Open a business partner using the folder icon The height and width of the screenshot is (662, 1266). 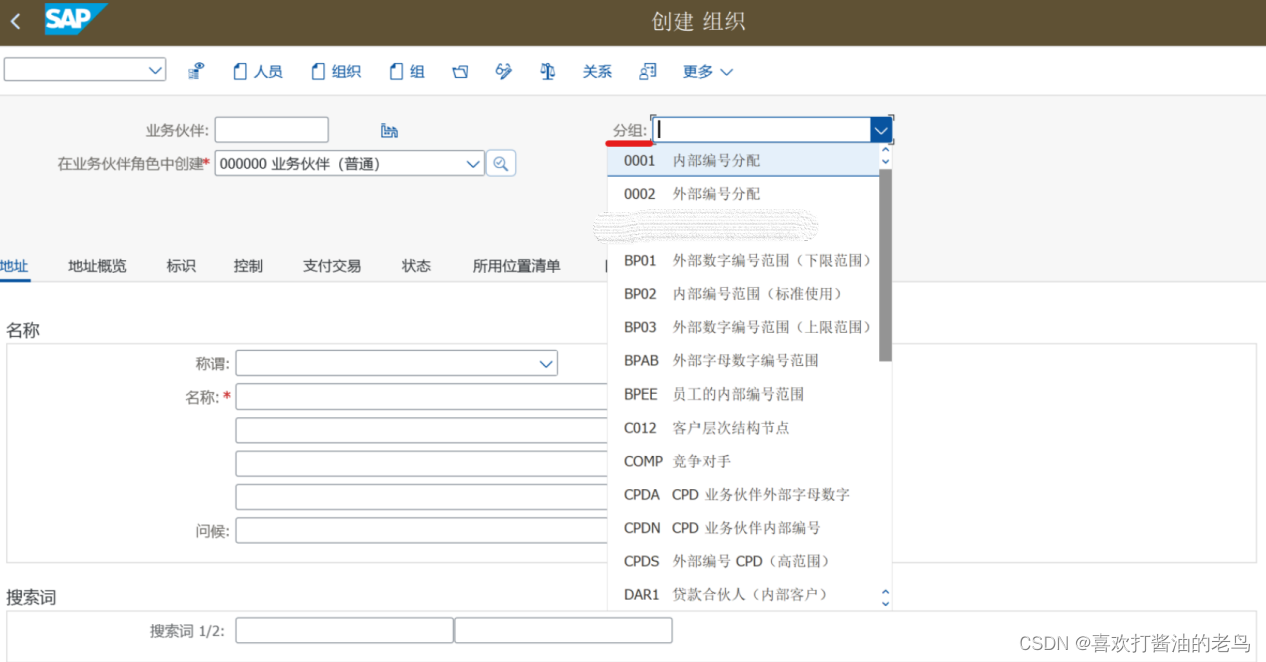pos(460,71)
